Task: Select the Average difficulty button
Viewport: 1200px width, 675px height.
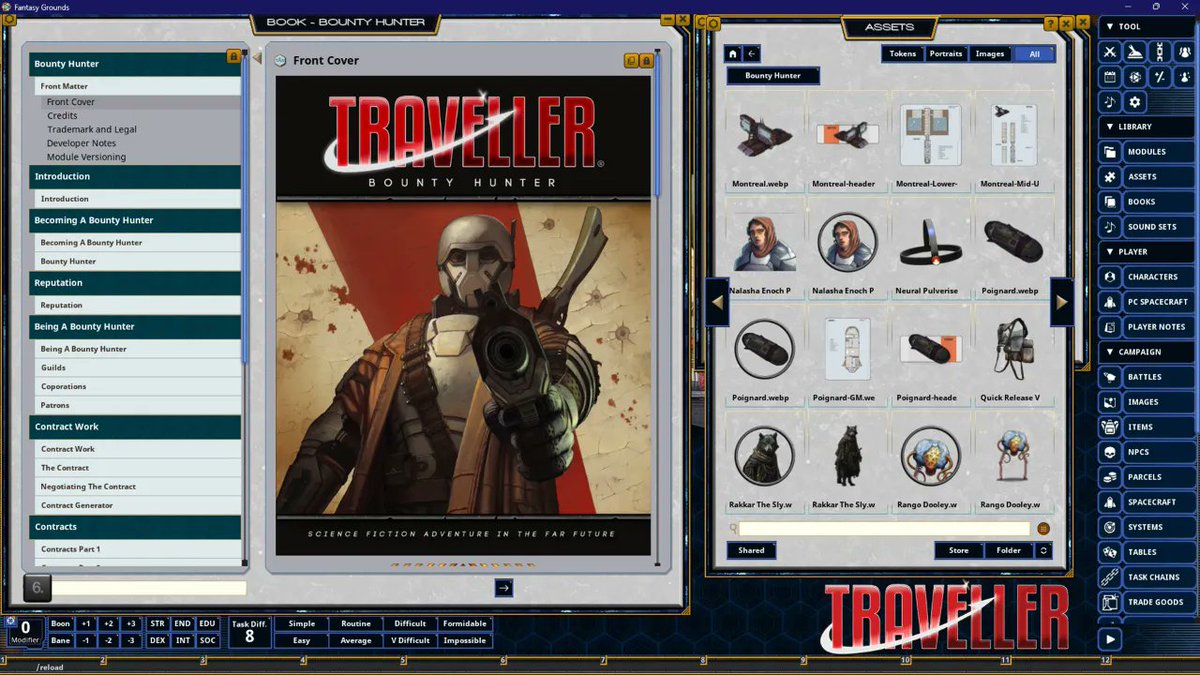Action: (356, 640)
